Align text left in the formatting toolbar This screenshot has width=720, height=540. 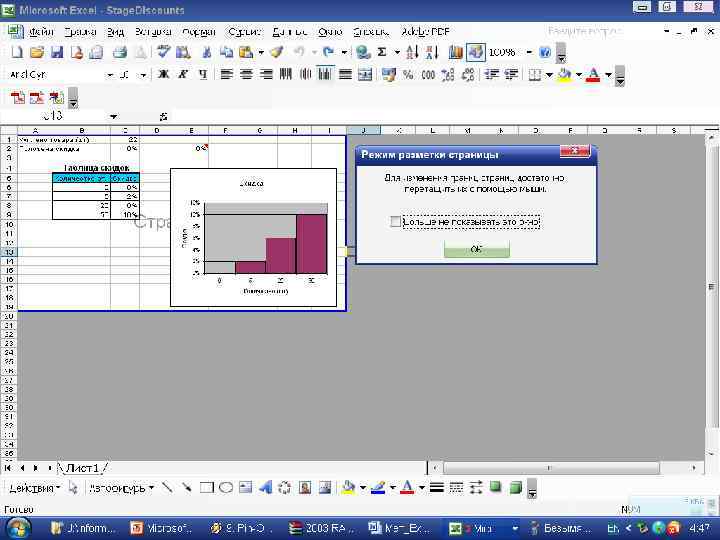click(226, 74)
